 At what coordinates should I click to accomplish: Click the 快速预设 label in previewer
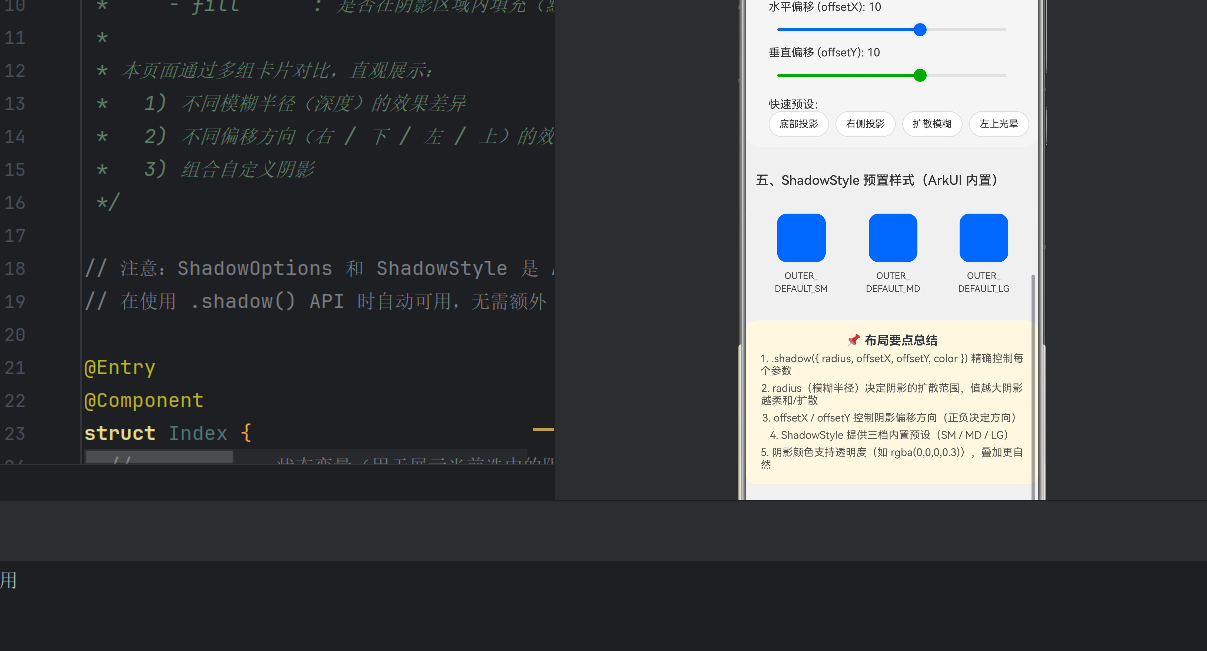tap(794, 104)
